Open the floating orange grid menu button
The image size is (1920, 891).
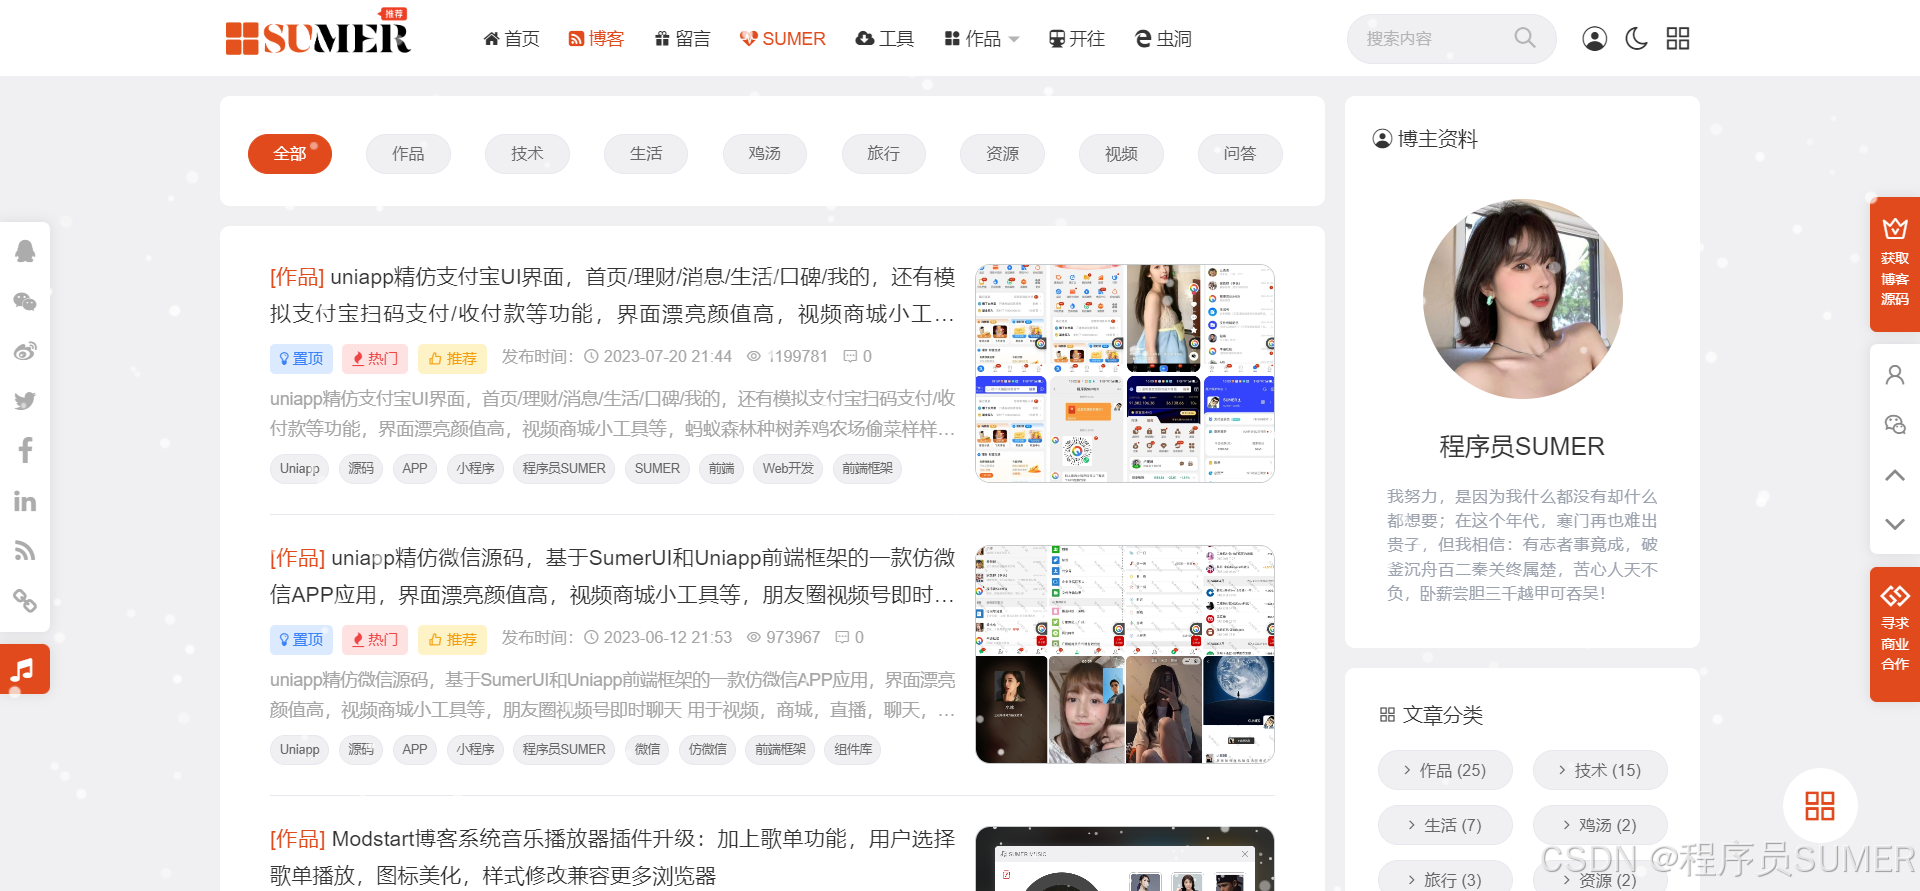point(1820,805)
